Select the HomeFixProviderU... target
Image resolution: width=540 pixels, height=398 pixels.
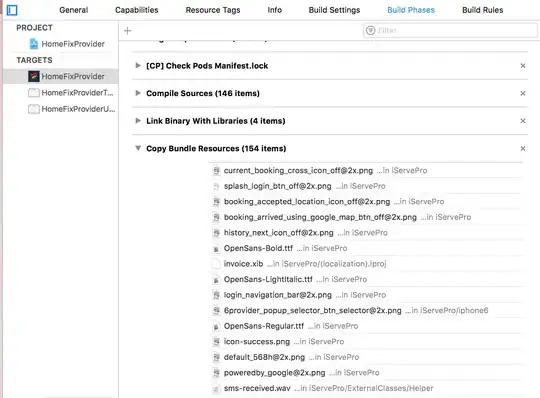61,109
